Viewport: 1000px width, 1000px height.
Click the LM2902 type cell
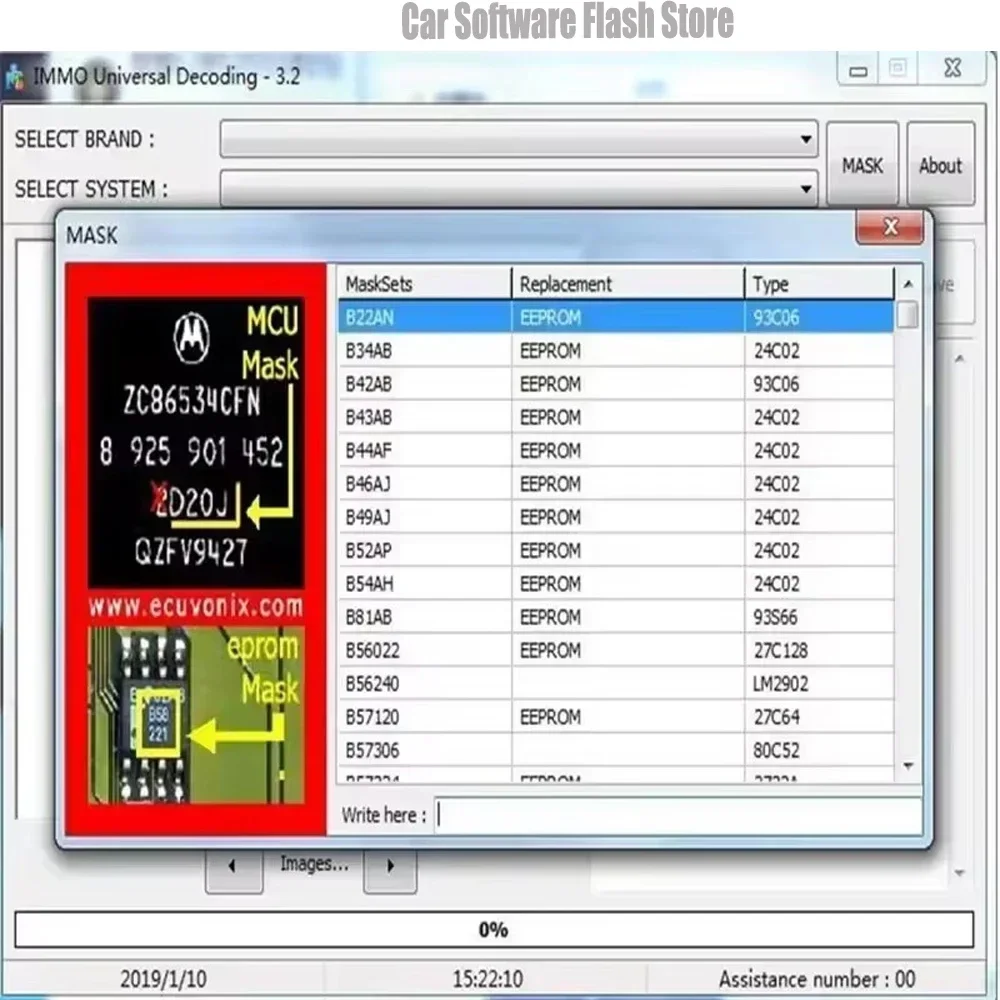[x=820, y=683]
